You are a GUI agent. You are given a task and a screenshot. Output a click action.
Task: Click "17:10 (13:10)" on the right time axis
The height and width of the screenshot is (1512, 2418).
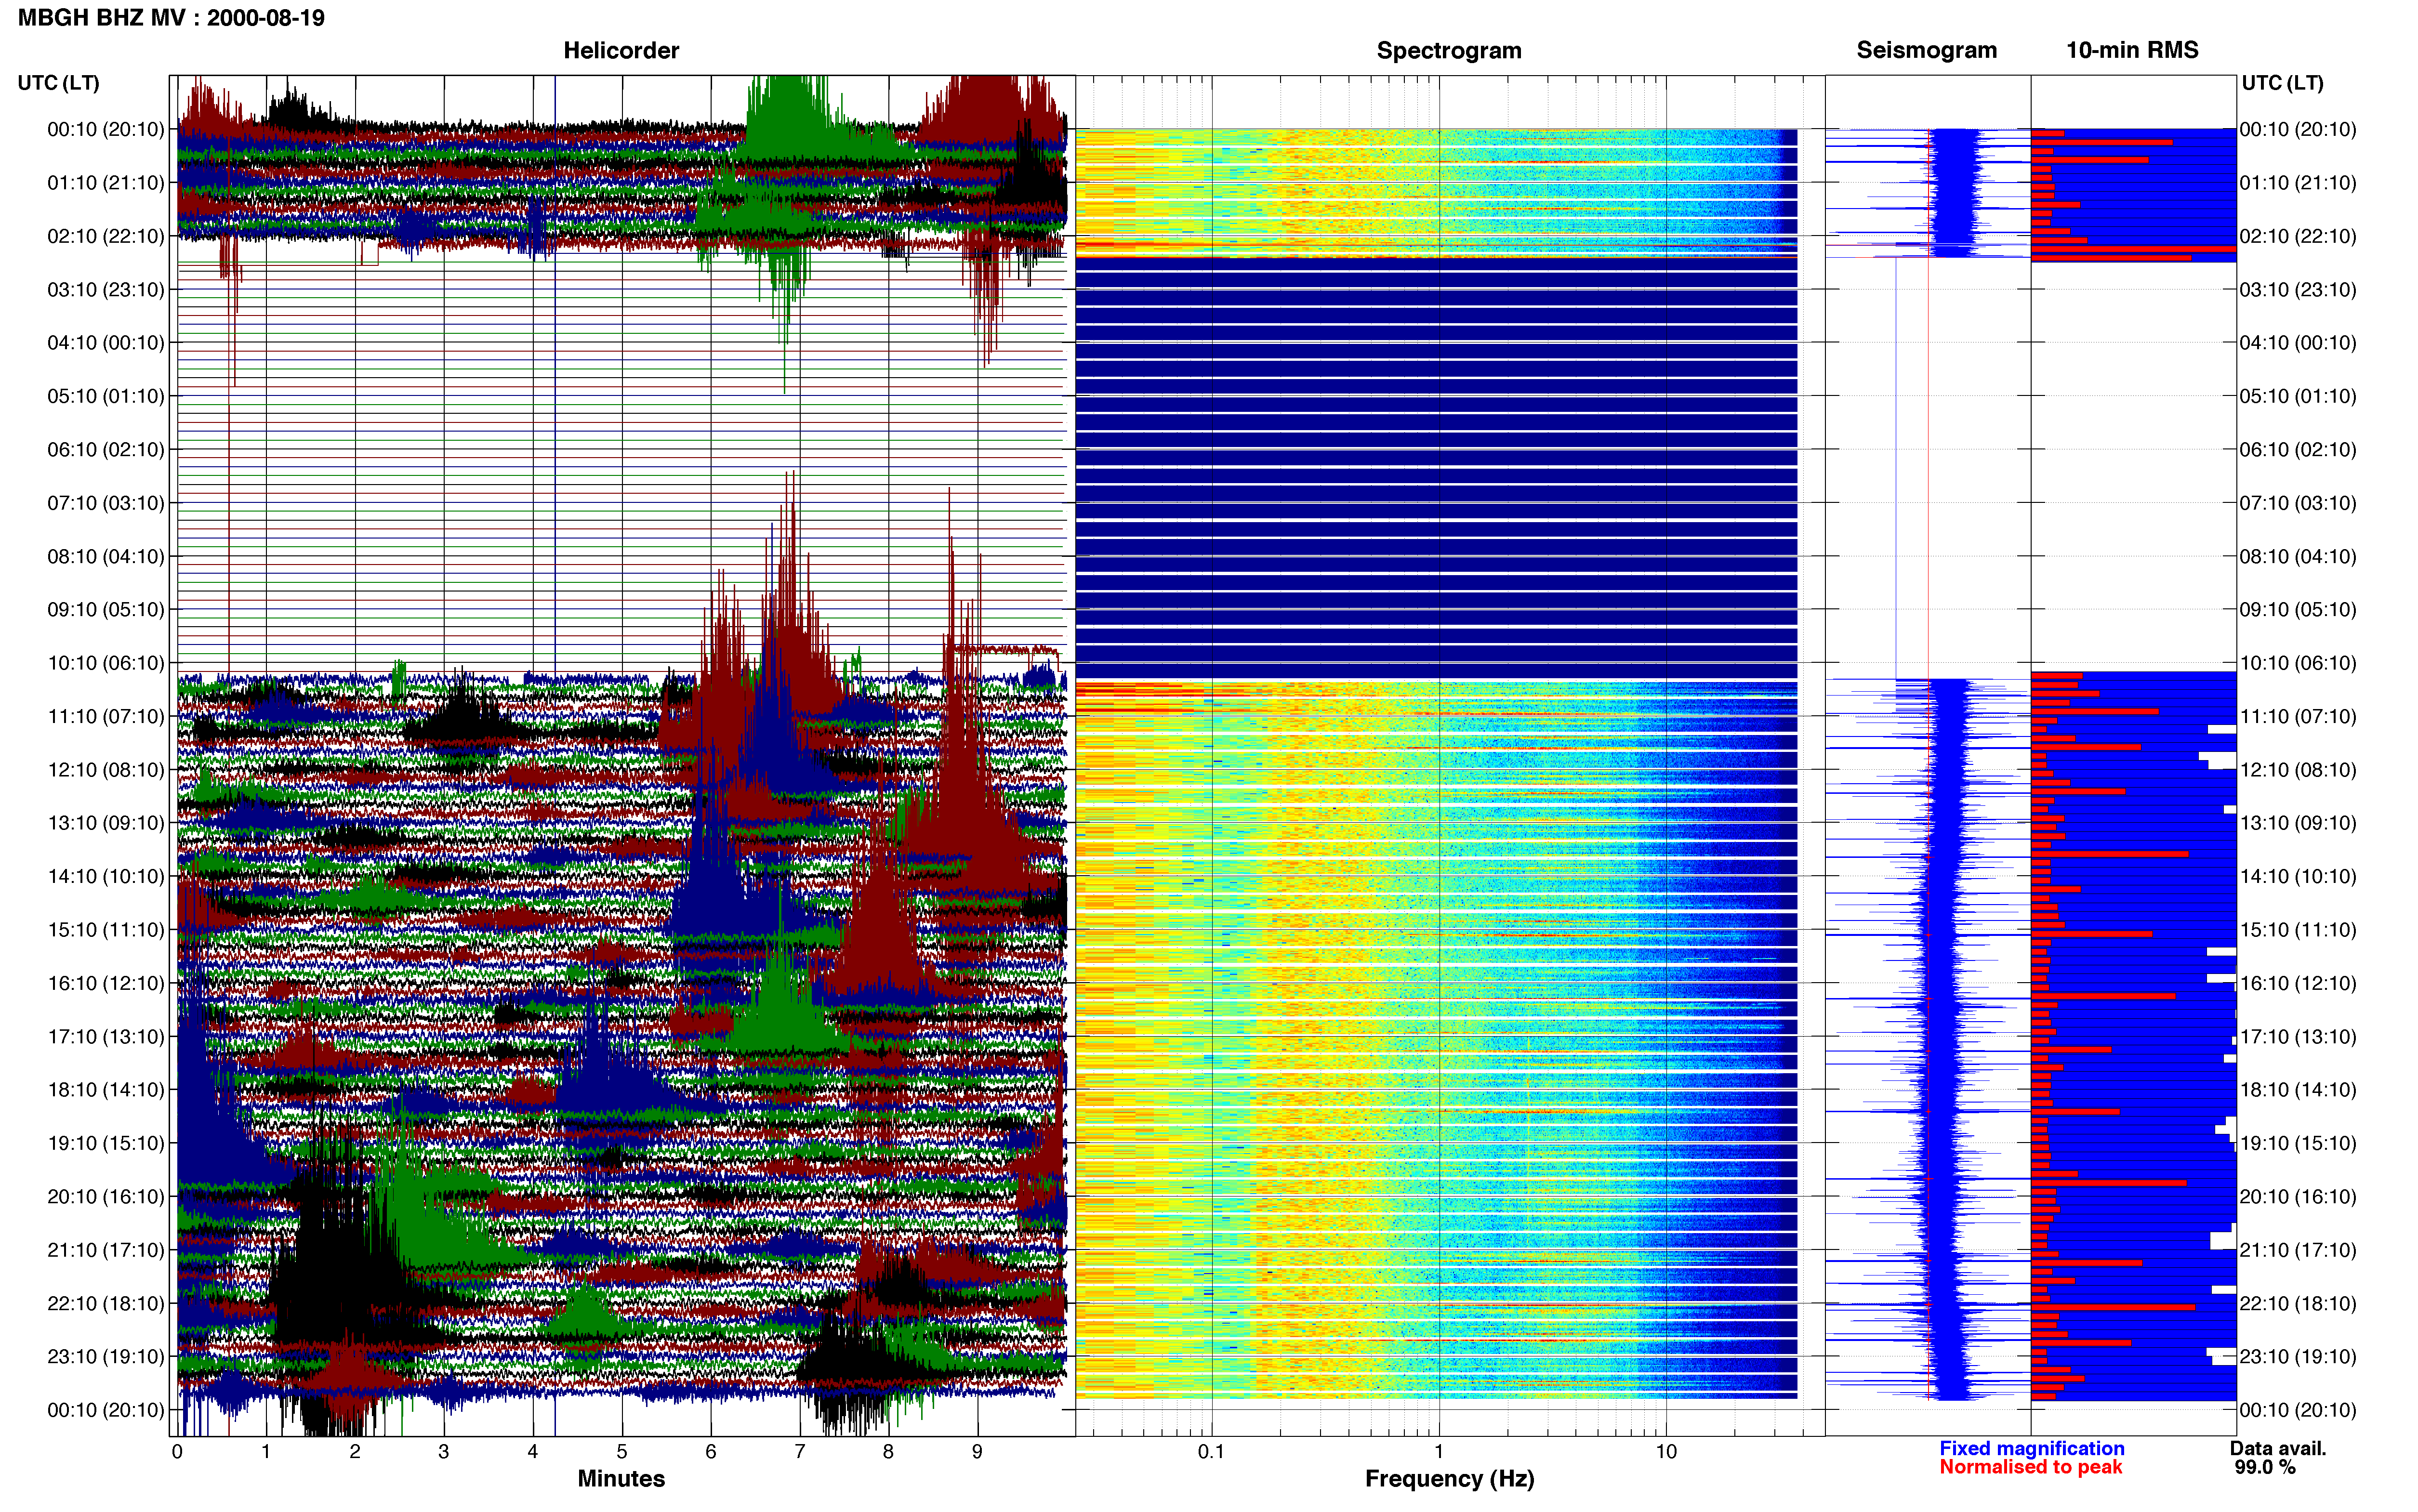click(2298, 1037)
